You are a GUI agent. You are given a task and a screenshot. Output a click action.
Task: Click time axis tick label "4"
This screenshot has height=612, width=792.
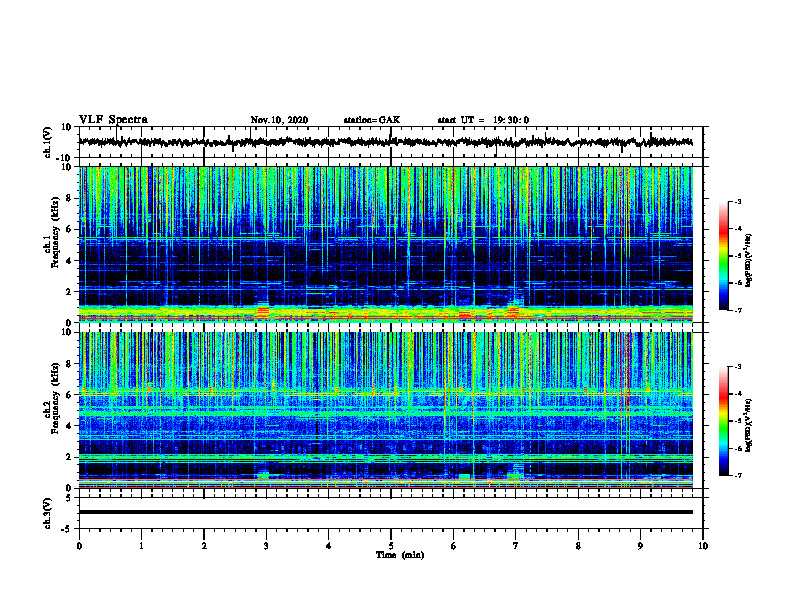329,546
